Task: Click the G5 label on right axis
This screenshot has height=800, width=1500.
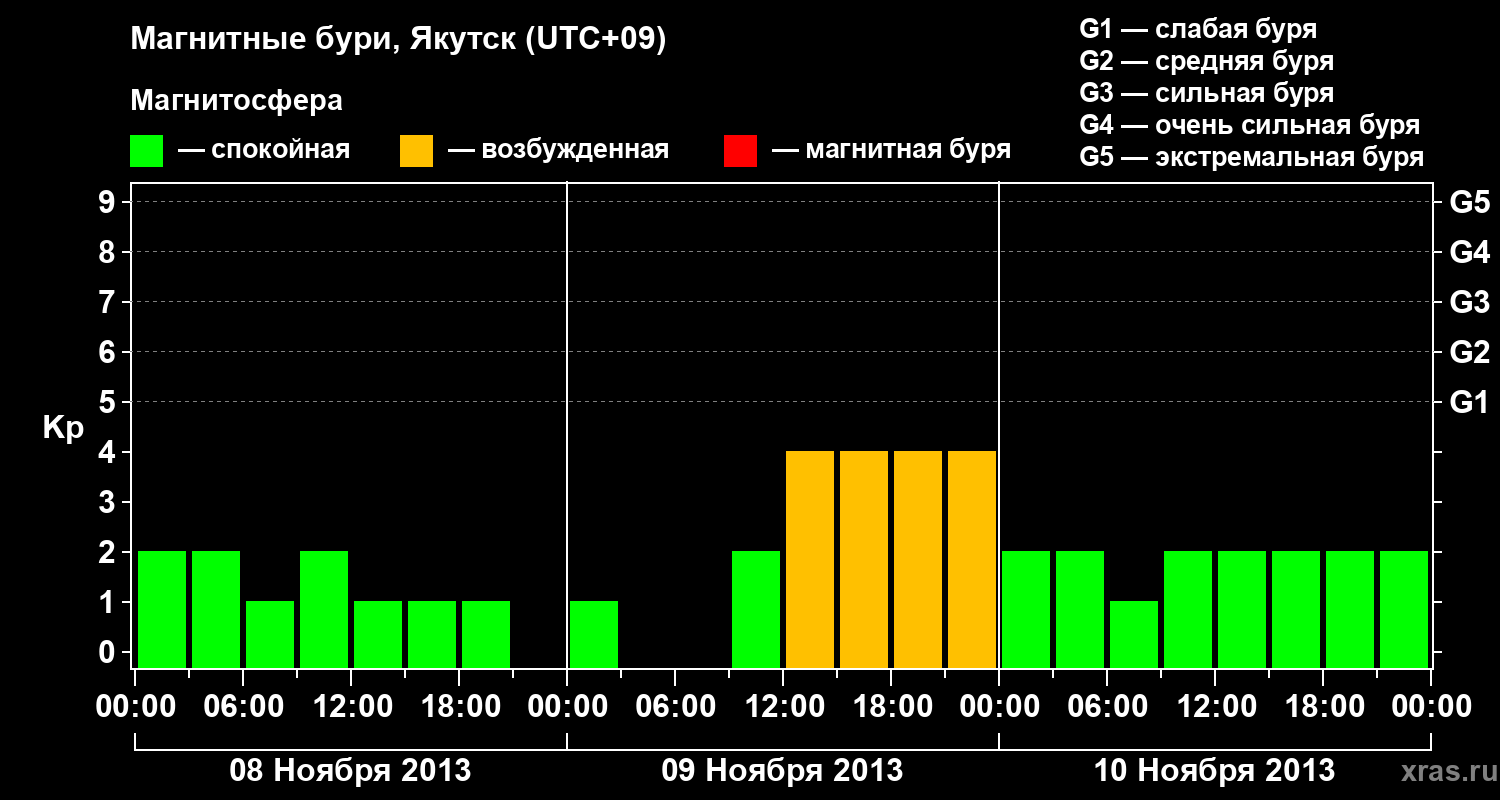Action: tap(1469, 203)
